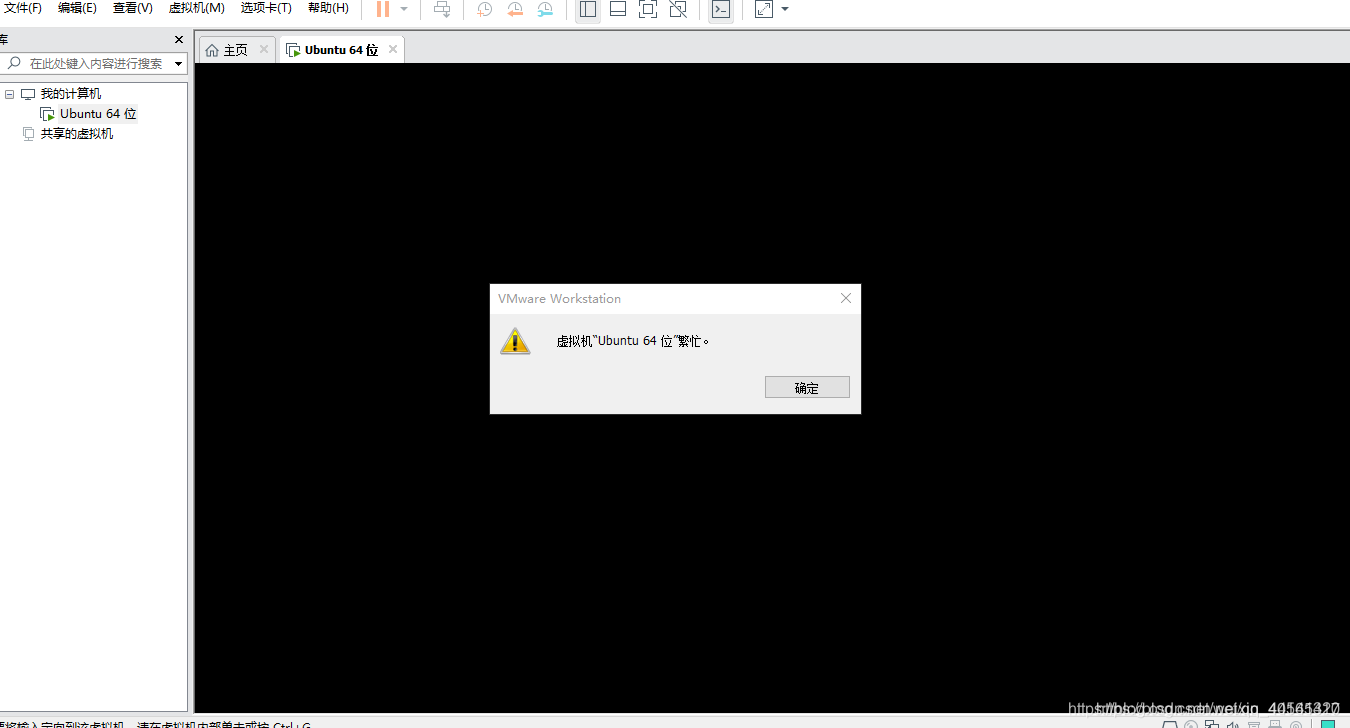Screen dimensions: 1350x728
Task: Select 我的计算机 in the library tree
Action: click(x=71, y=94)
